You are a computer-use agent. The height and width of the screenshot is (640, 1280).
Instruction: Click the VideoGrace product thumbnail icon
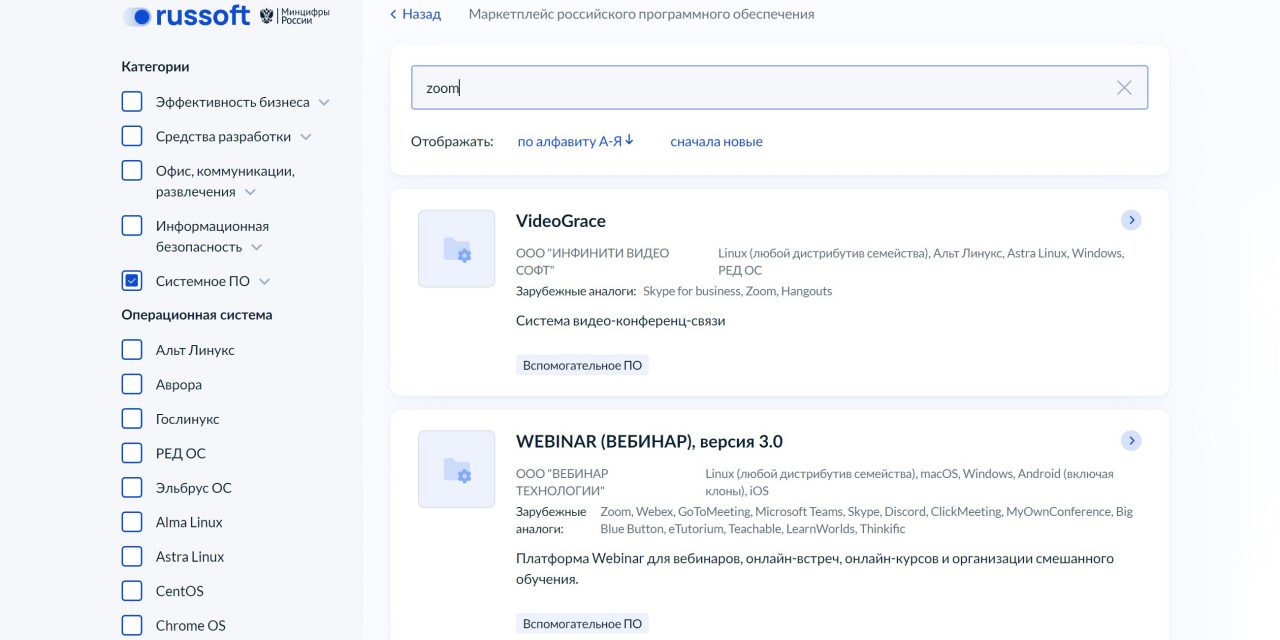(456, 249)
